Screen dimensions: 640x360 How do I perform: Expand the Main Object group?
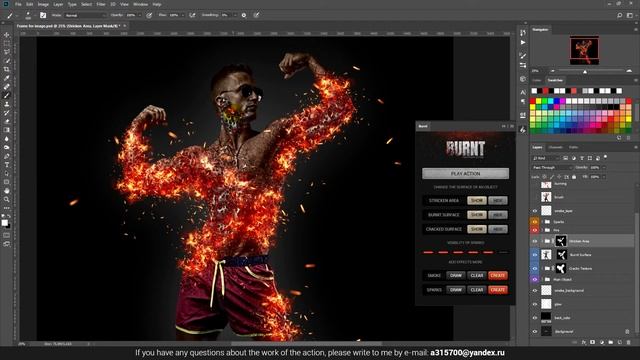click(542, 280)
